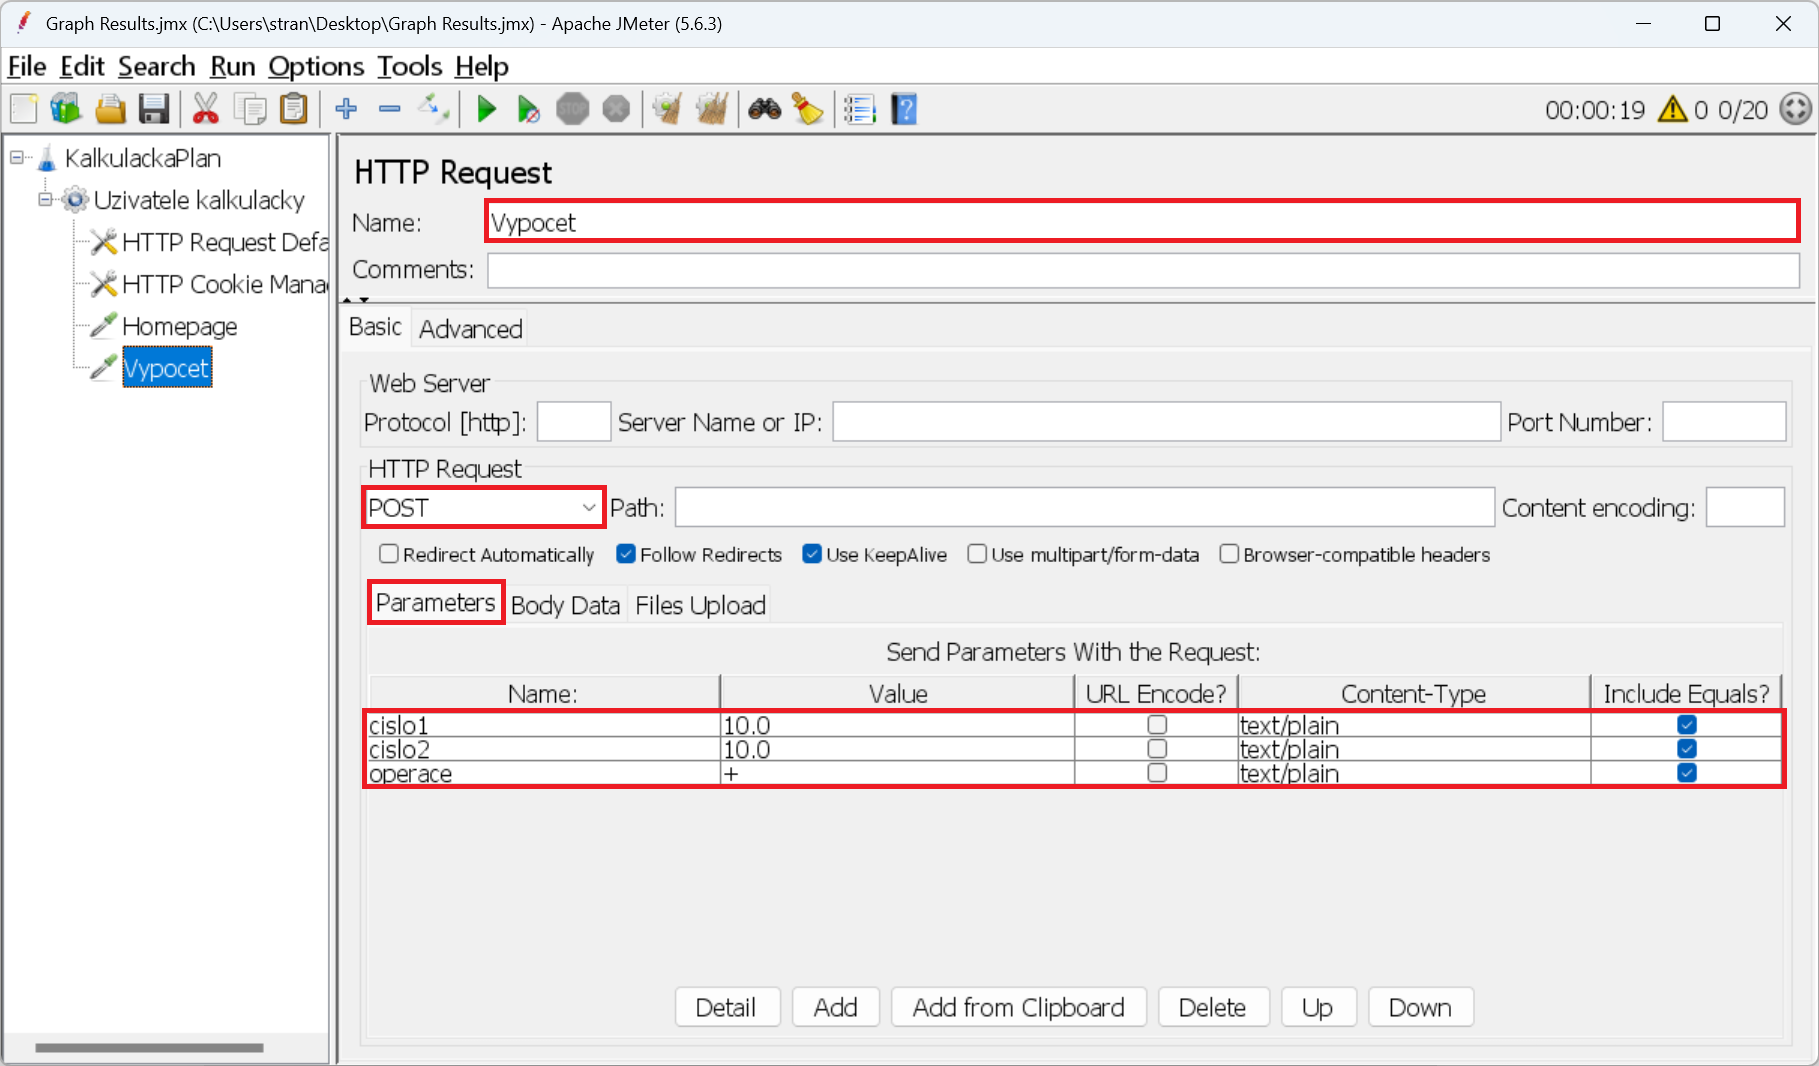Open the Templates icon in toolbar

pos(66,109)
